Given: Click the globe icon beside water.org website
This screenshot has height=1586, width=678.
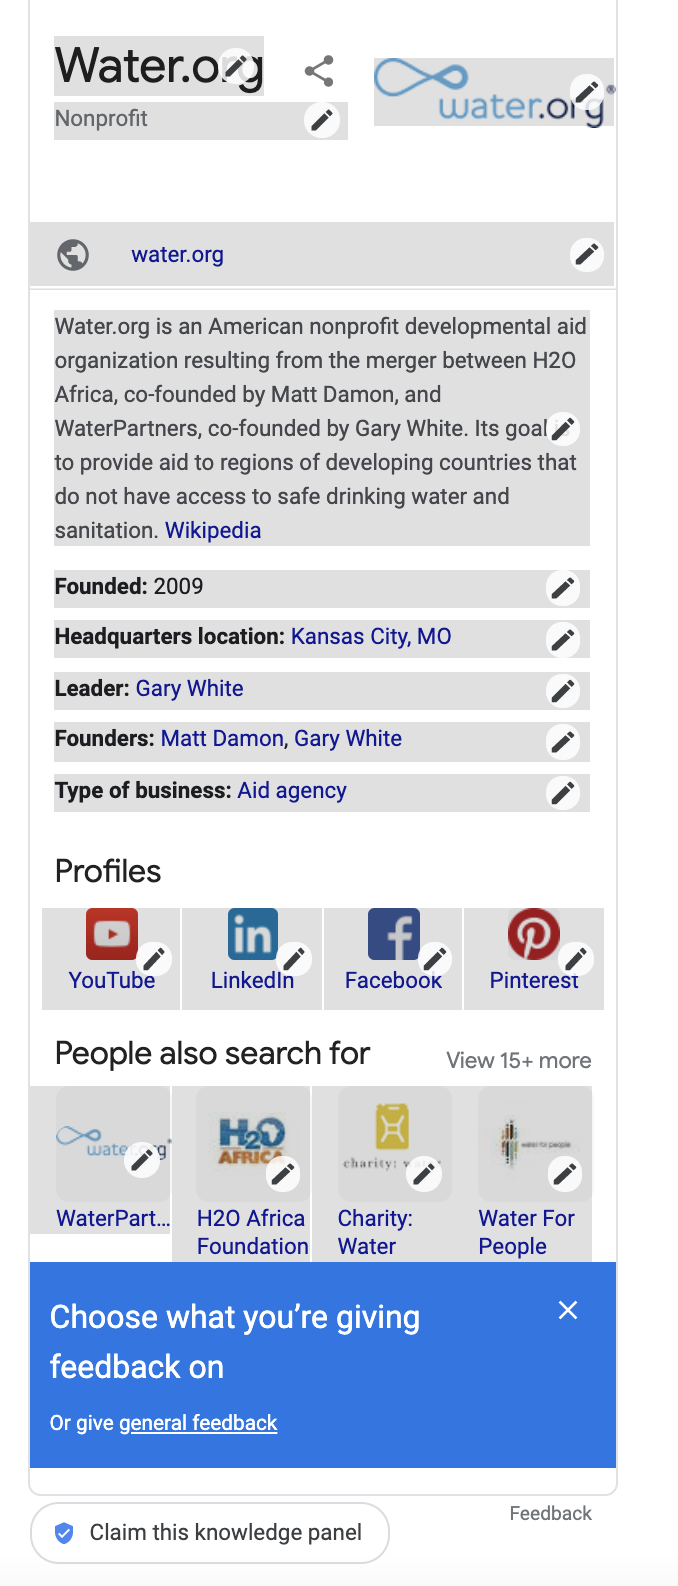Looking at the screenshot, I should click(73, 255).
